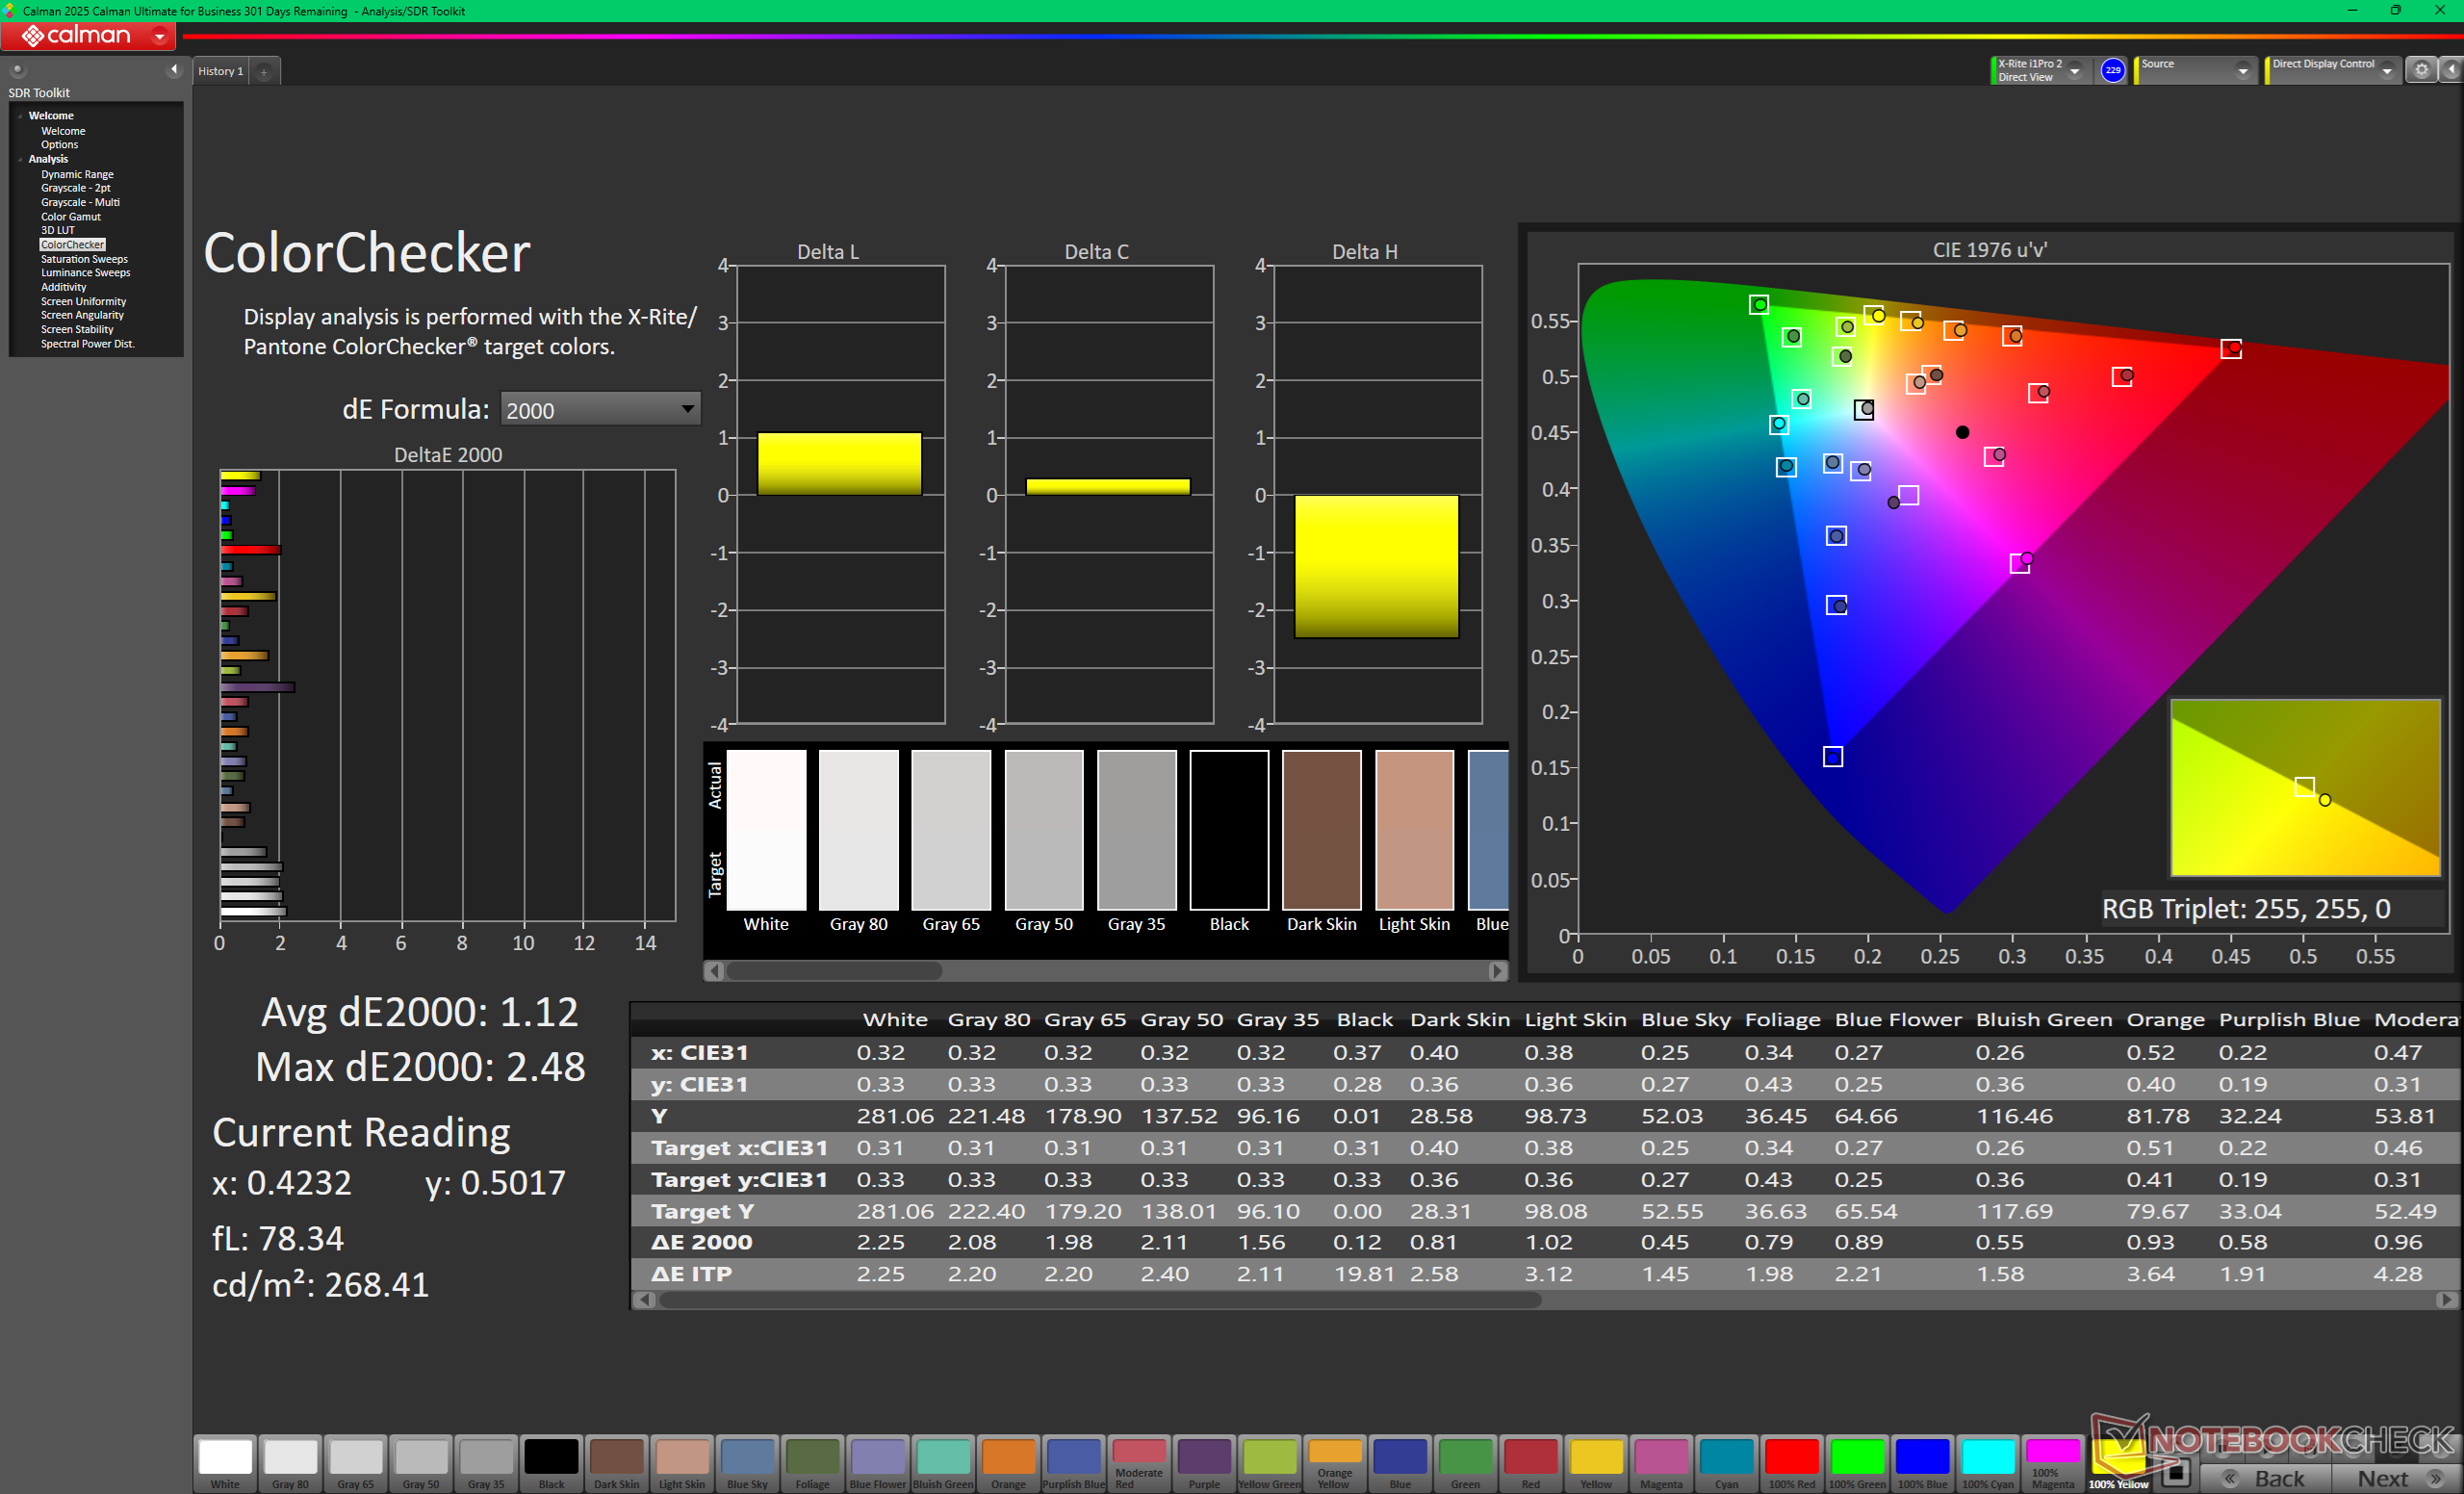The width and height of the screenshot is (2464, 1494).
Task: Click the settings gear icon
Action: pos(2421,70)
